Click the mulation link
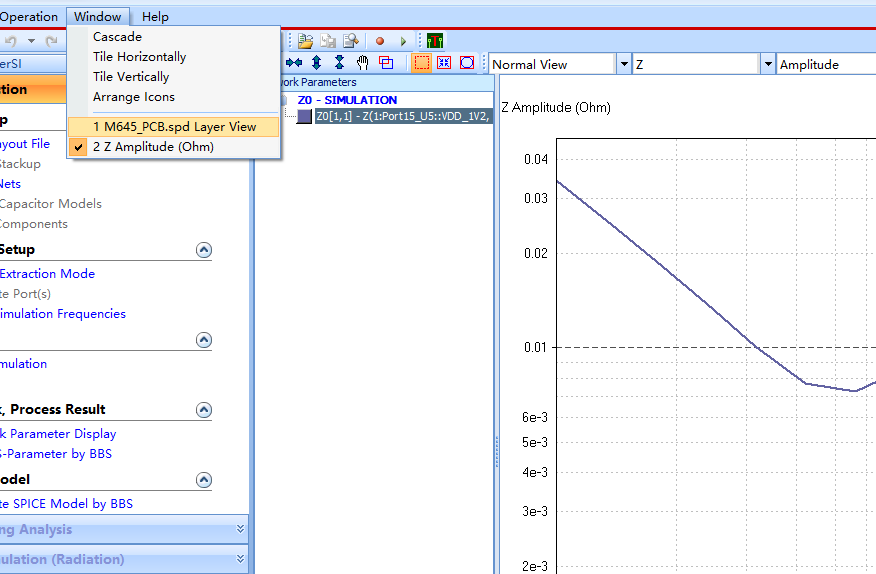Viewport: 876px width, 574px height. coord(23,364)
